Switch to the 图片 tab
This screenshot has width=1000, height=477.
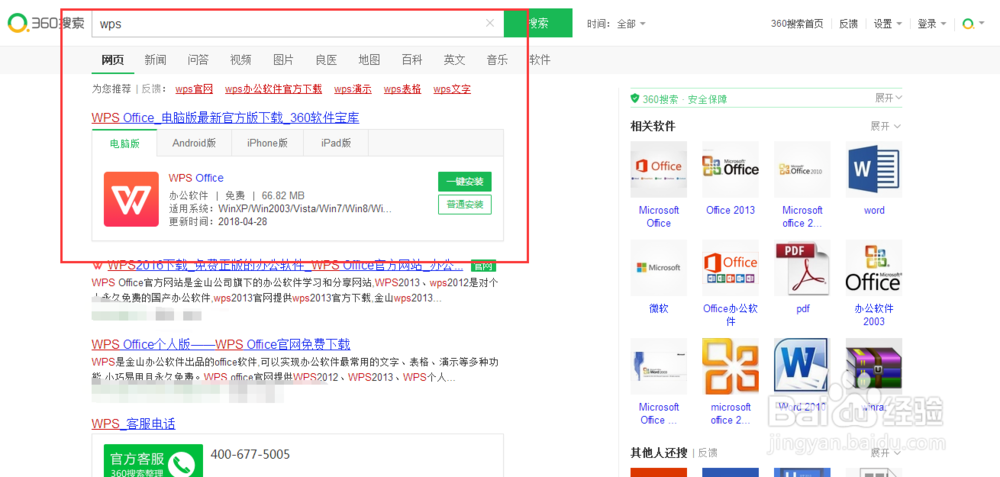283,60
